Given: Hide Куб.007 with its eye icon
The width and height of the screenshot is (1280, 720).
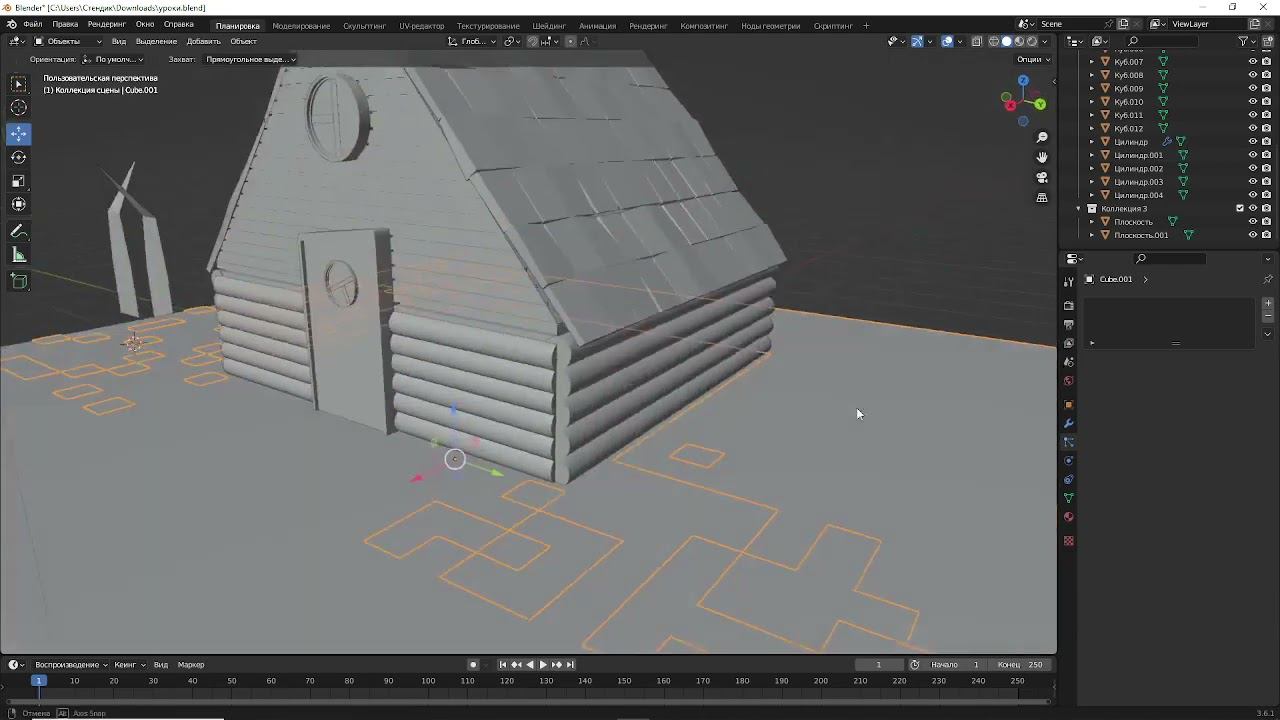Looking at the screenshot, I should click(1253, 62).
